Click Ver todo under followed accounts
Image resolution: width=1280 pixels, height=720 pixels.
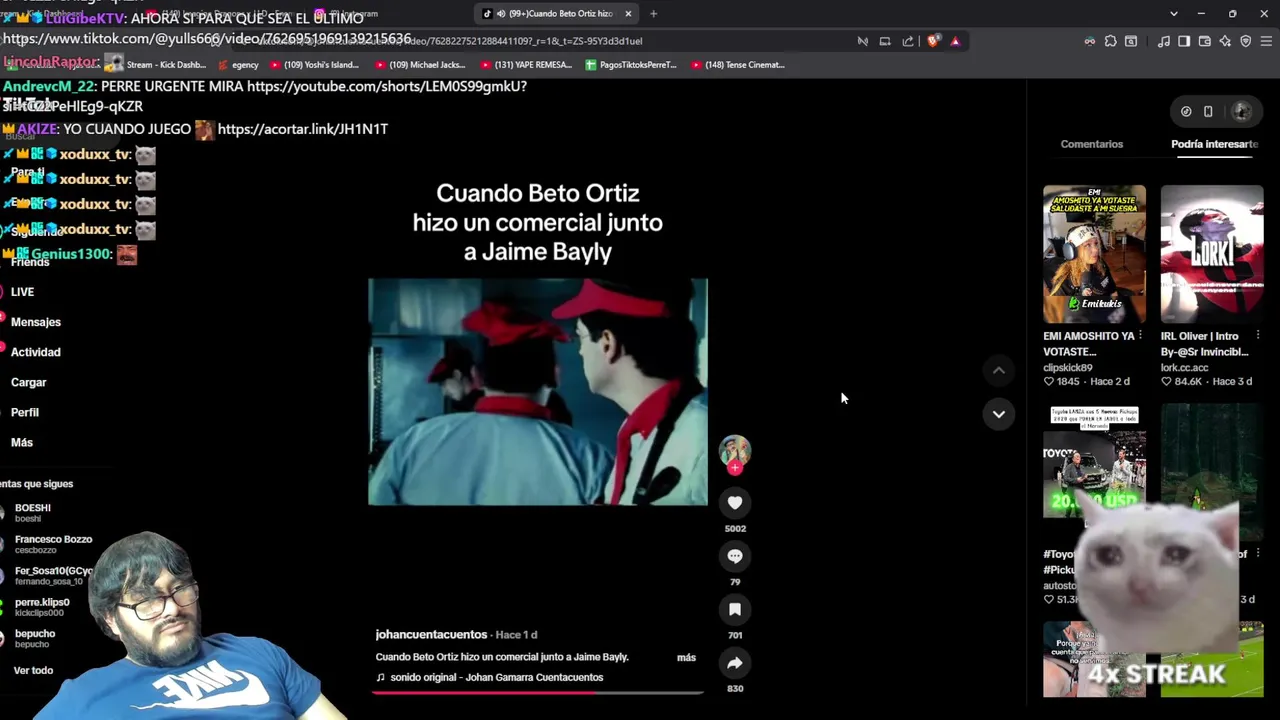pos(33,670)
